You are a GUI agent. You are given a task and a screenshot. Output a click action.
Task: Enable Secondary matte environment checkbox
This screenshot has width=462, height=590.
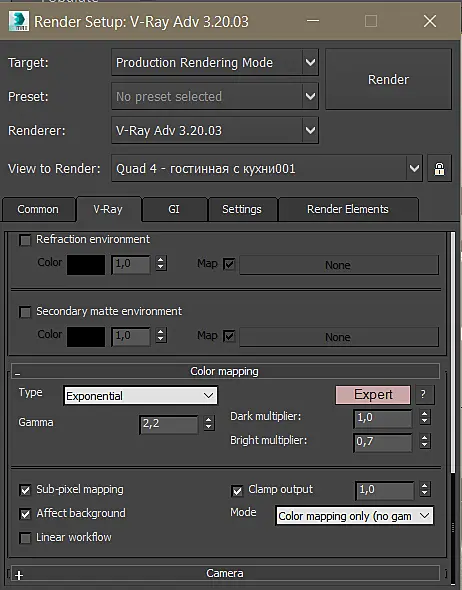coord(25,312)
